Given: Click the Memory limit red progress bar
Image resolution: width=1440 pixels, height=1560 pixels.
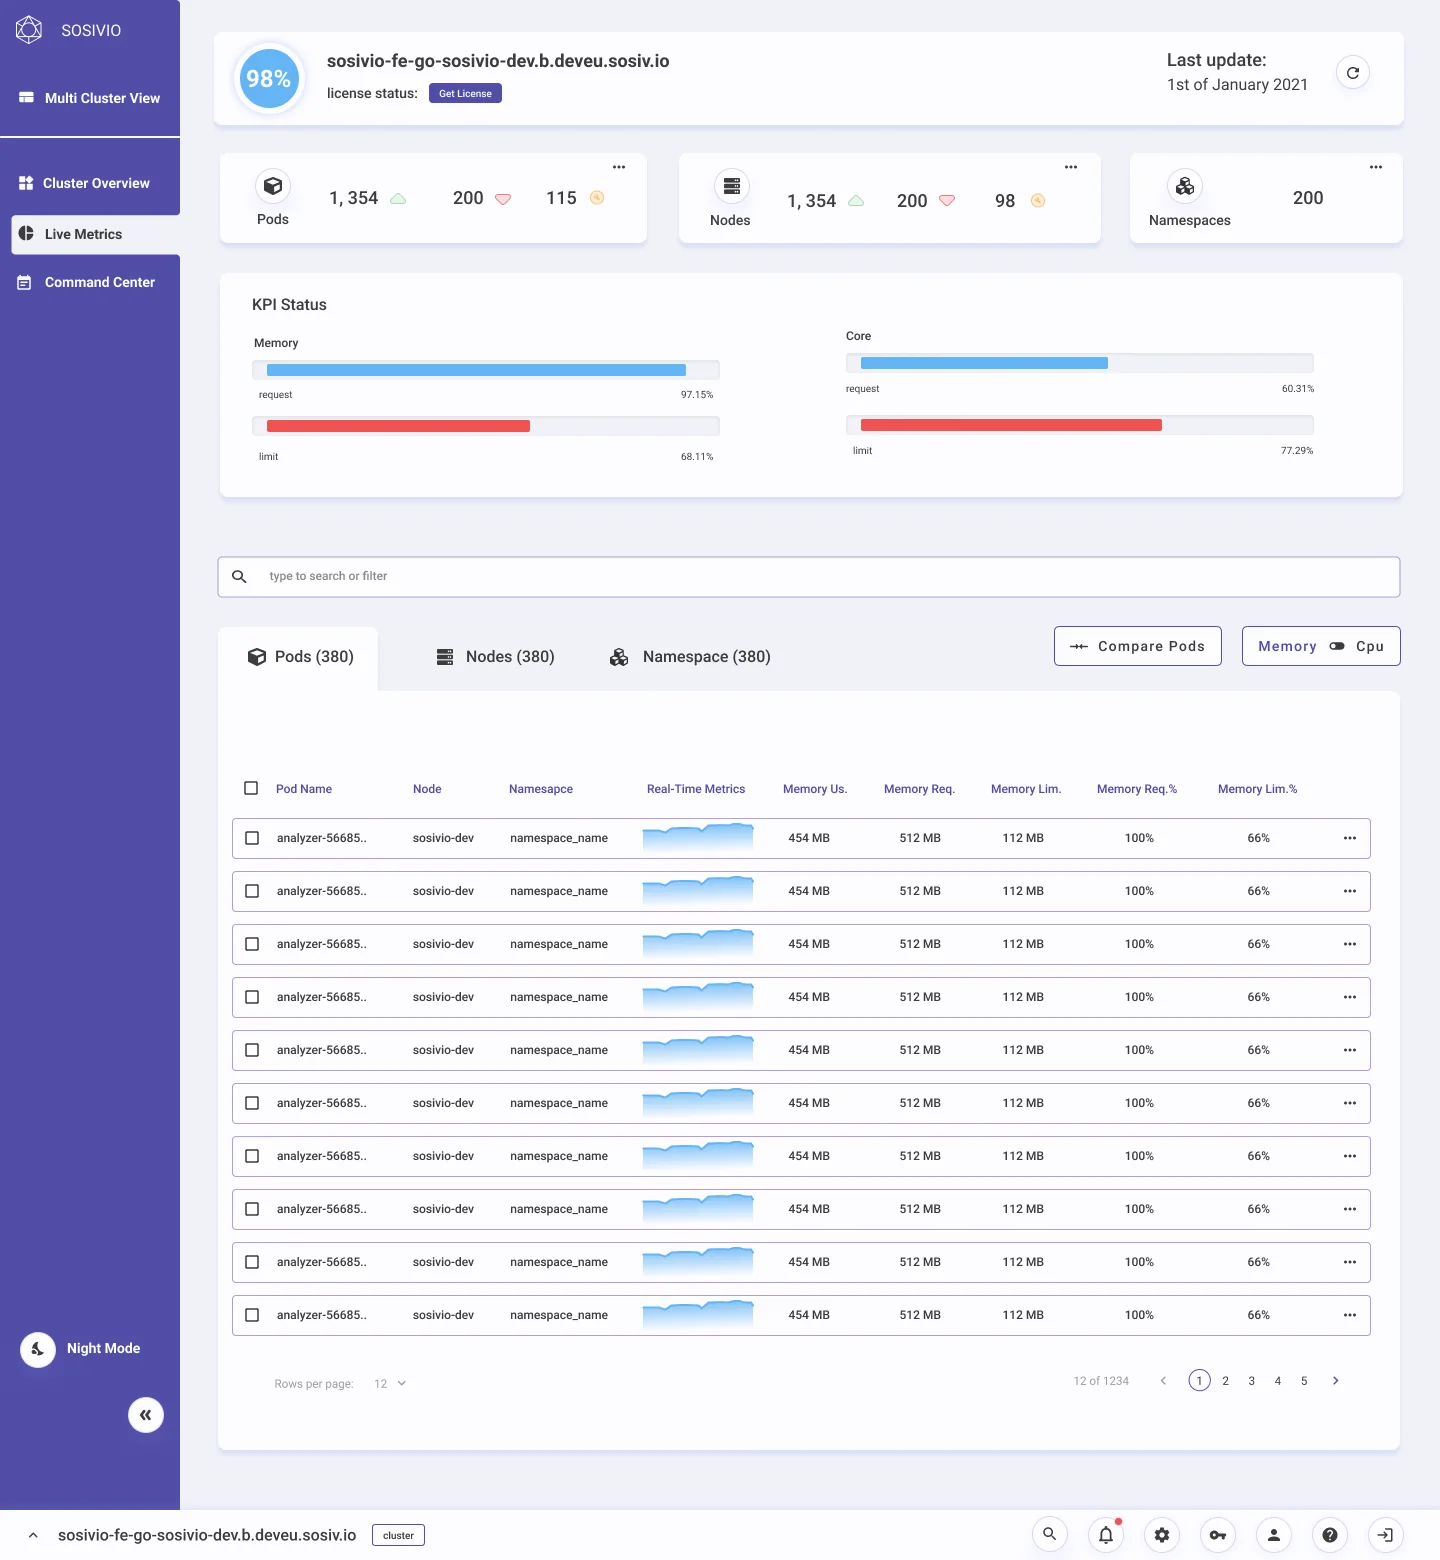Looking at the screenshot, I should pyautogui.click(x=486, y=426).
